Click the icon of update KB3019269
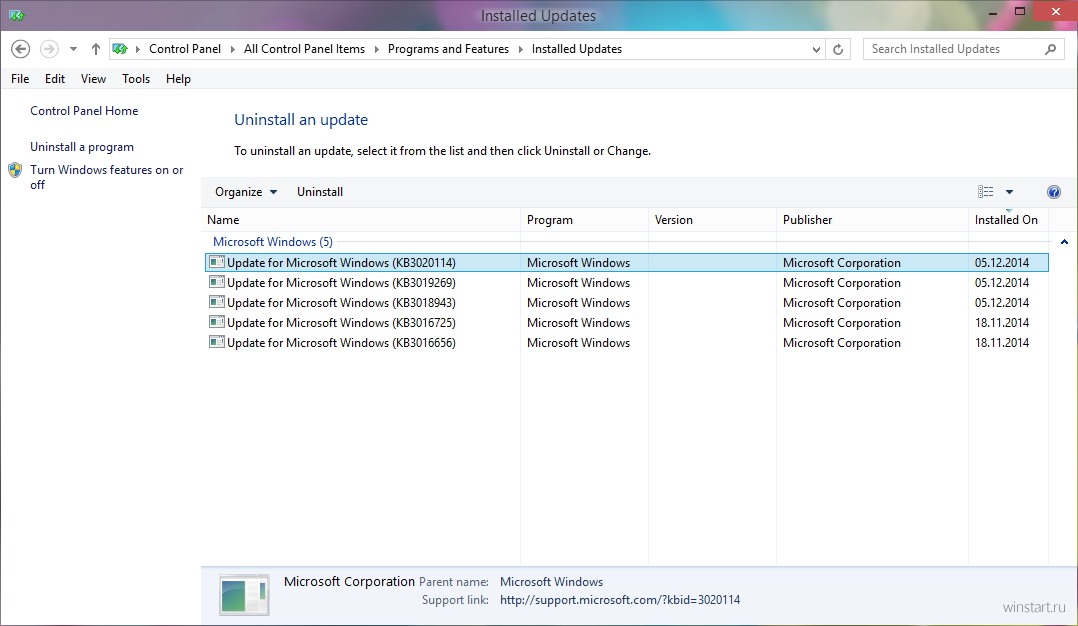1078x626 pixels. pyautogui.click(x=217, y=282)
